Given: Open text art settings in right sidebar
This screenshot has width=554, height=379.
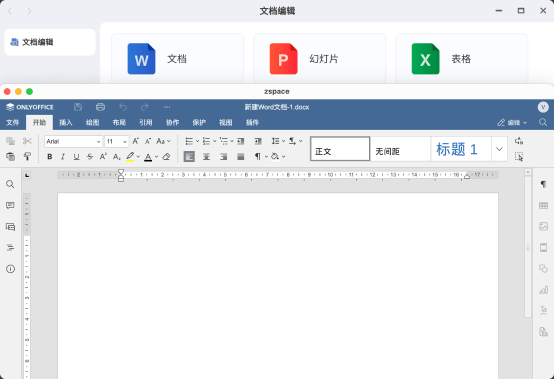Looking at the screenshot, I should tap(543, 311).
